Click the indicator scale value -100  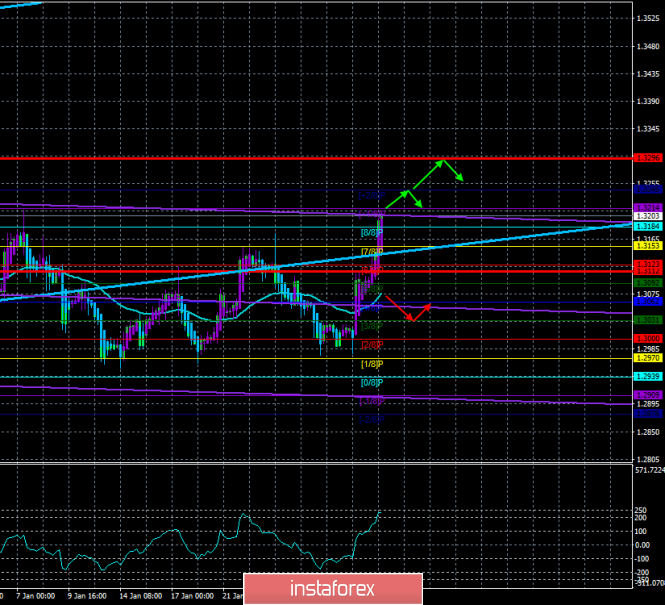click(x=641, y=559)
